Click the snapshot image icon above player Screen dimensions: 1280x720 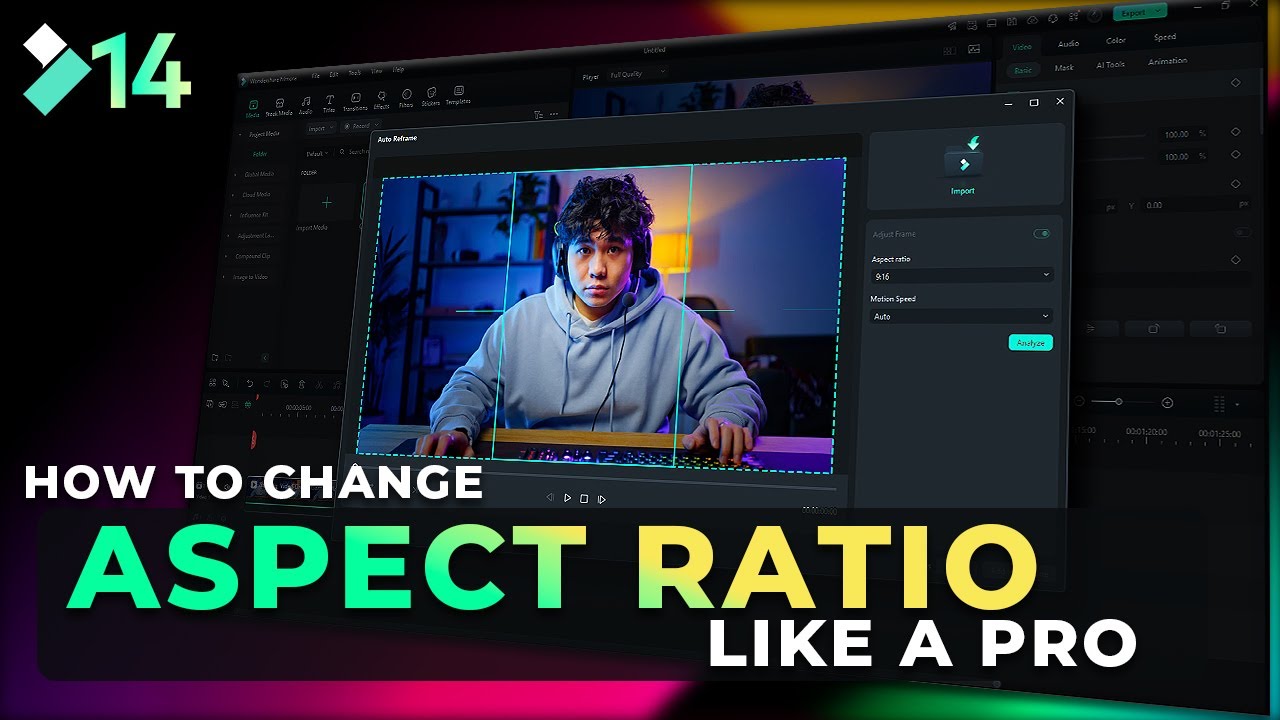(x=975, y=50)
